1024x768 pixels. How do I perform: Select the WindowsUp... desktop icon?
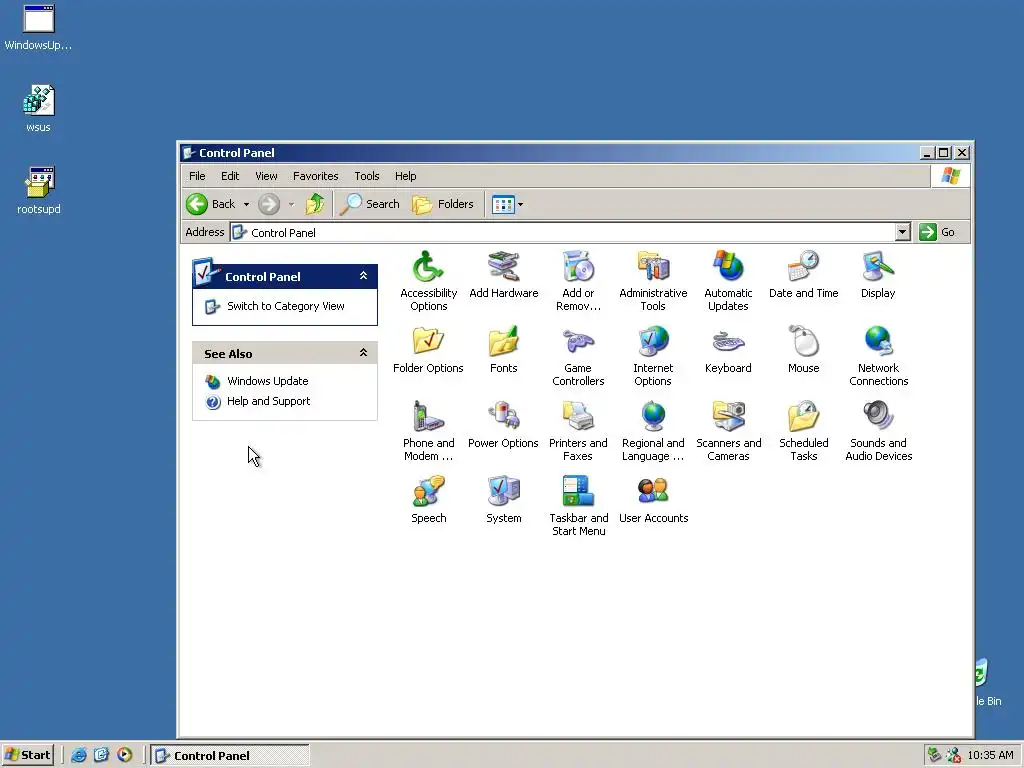tap(39, 27)
